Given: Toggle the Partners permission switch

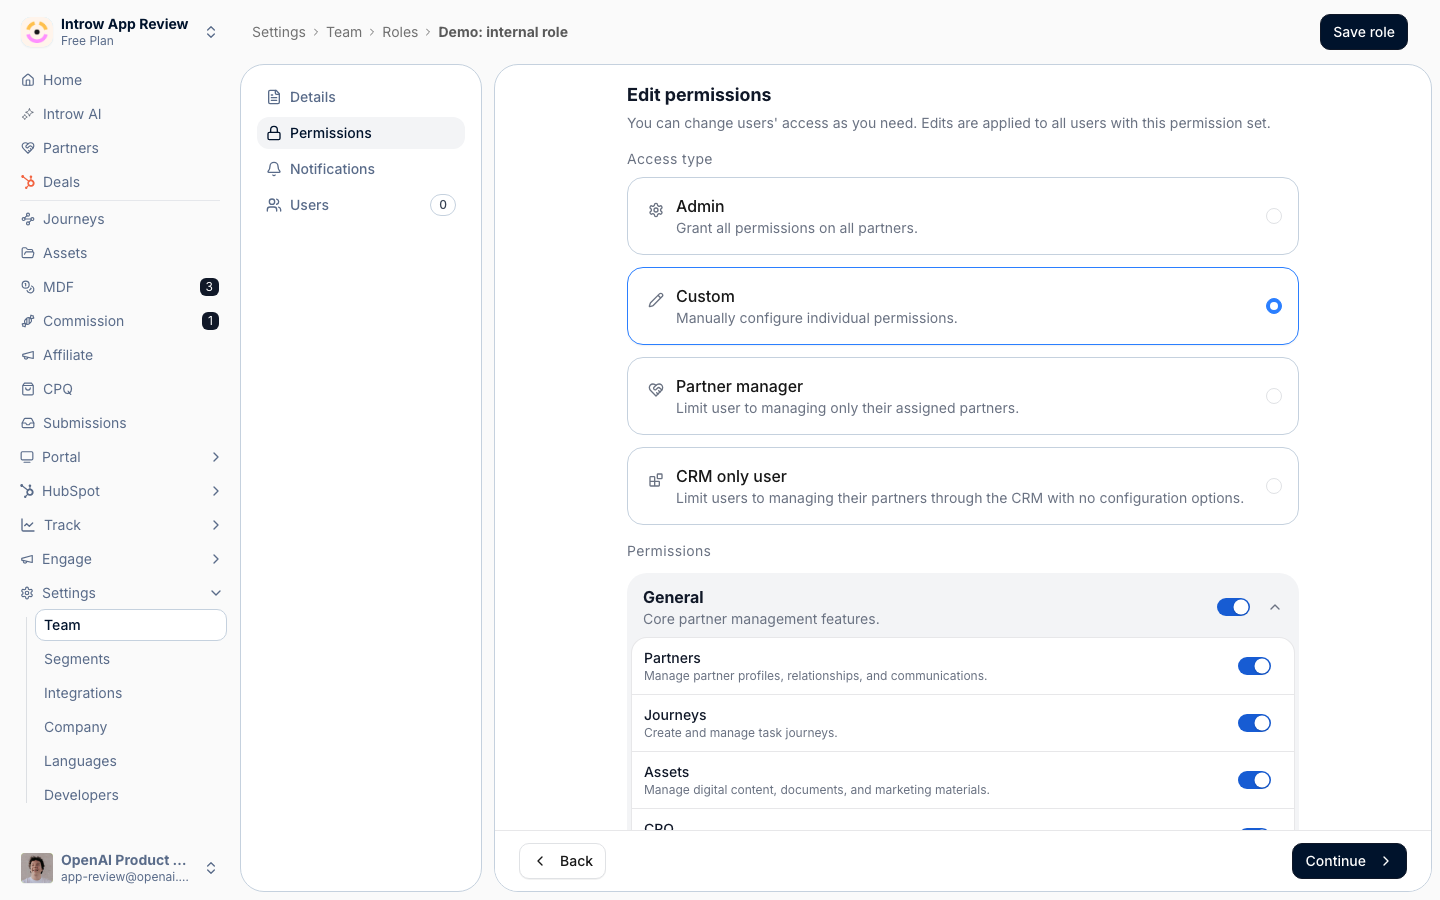Looking at the screenshot, I should [1254, 666].
